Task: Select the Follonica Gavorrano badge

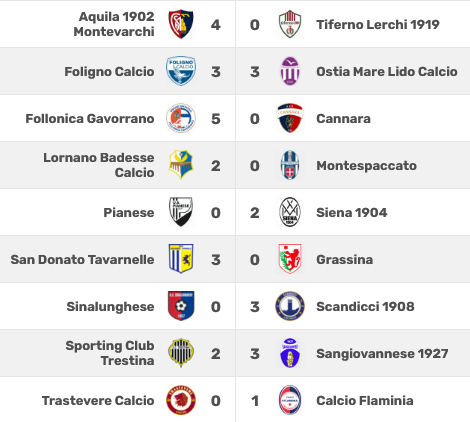Action: pyautogui.click(x=181, y=118)
